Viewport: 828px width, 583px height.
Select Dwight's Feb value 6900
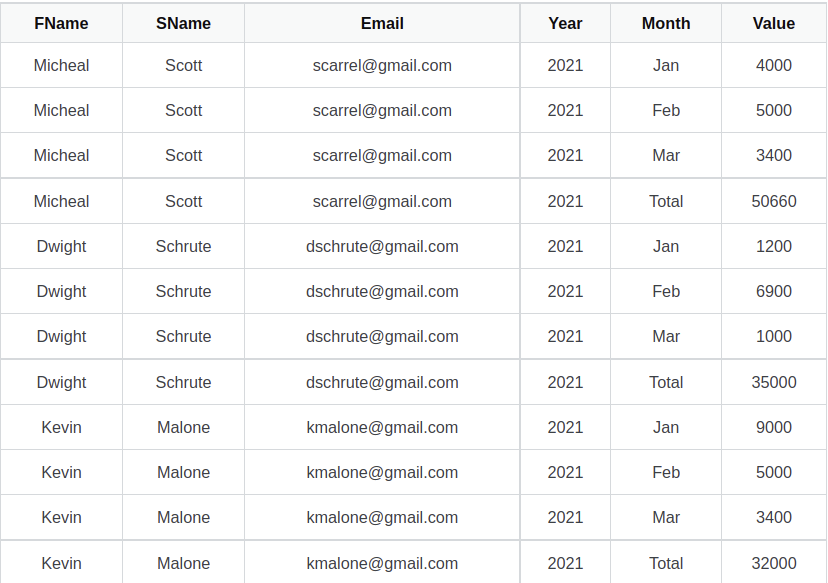tap(774, 292)
